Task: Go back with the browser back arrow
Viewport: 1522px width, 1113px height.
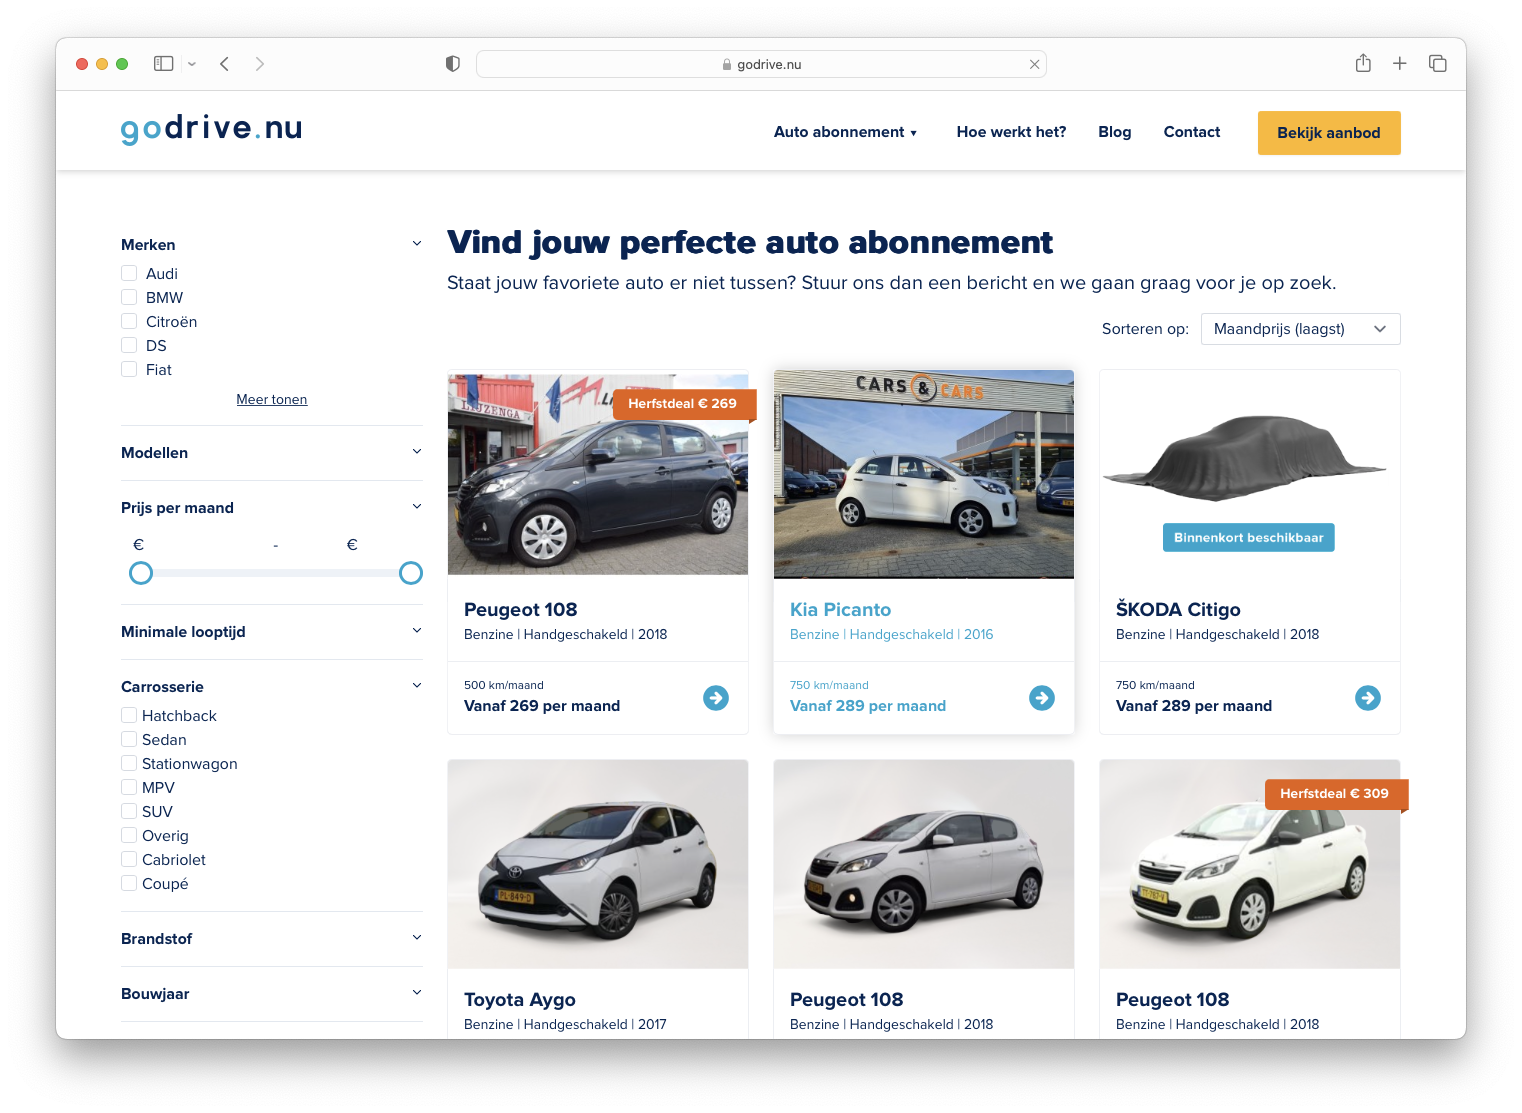Action: tap(225, 64)
